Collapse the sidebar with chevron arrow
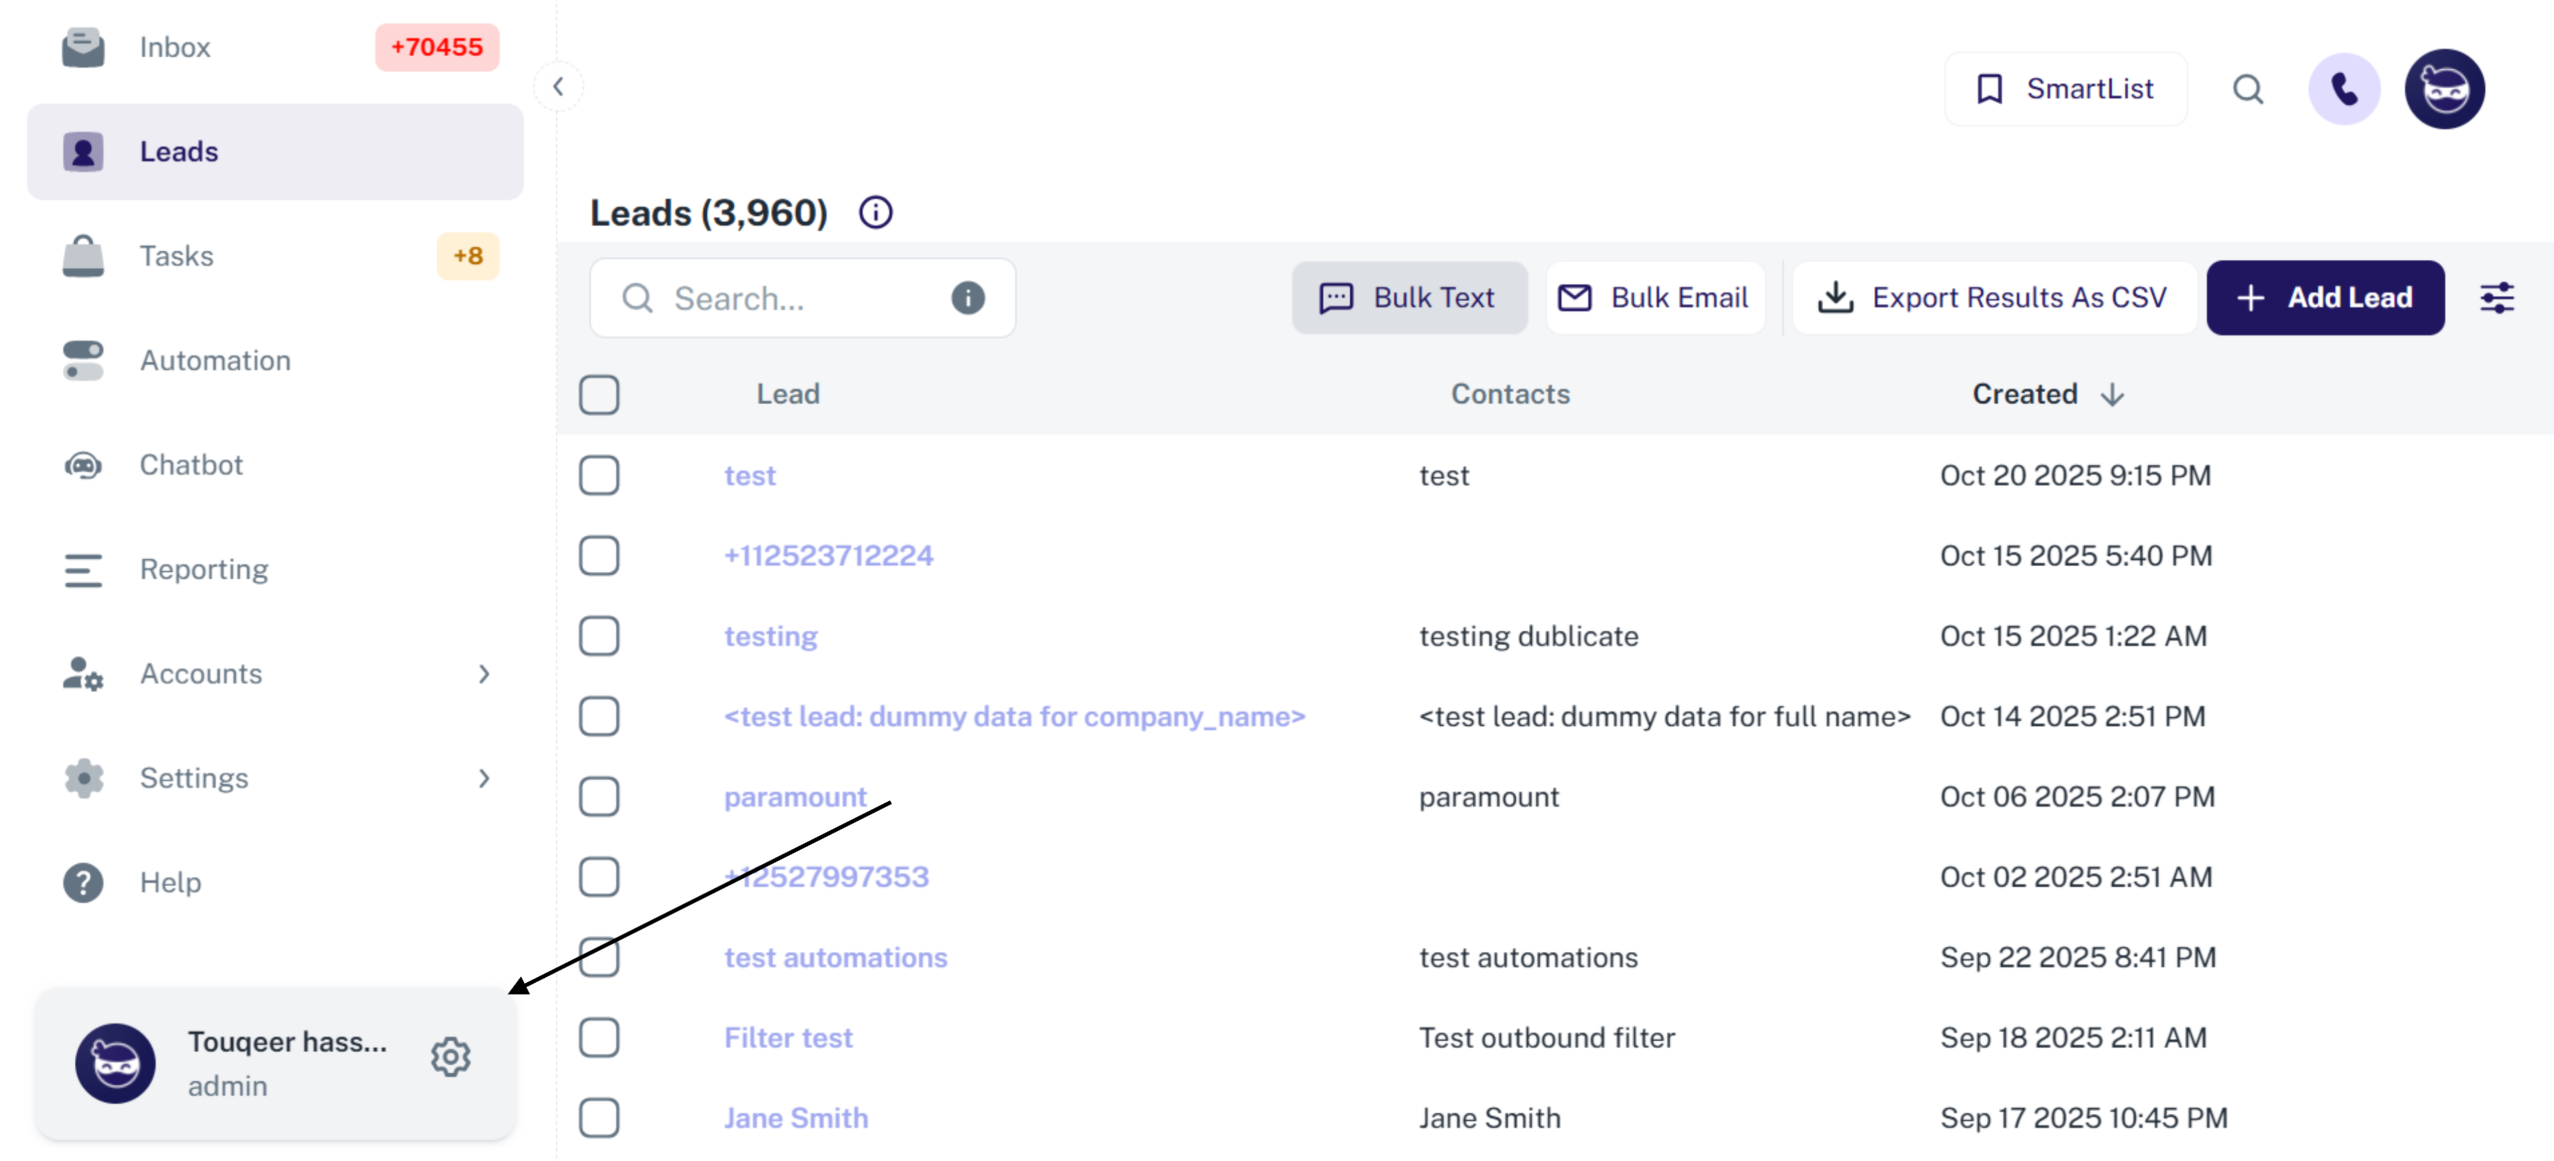 click(x=558, y=87)
